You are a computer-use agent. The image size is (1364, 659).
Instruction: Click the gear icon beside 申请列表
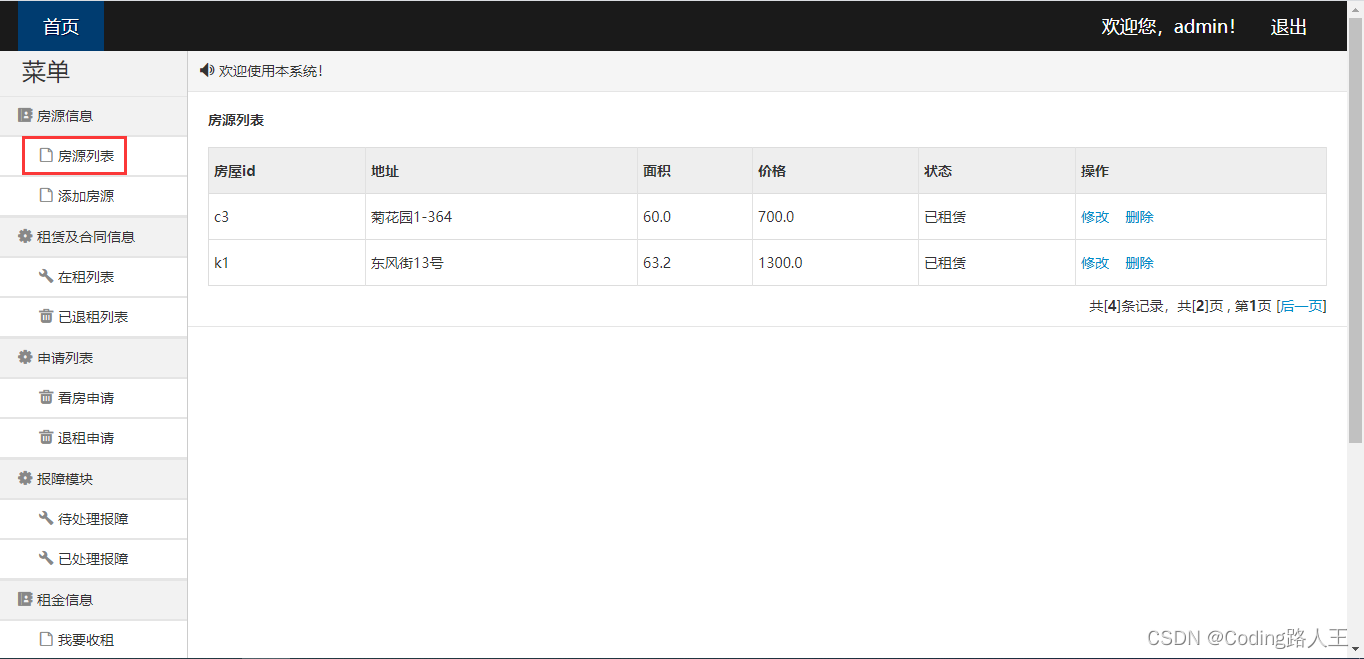(x=25, y=357)
